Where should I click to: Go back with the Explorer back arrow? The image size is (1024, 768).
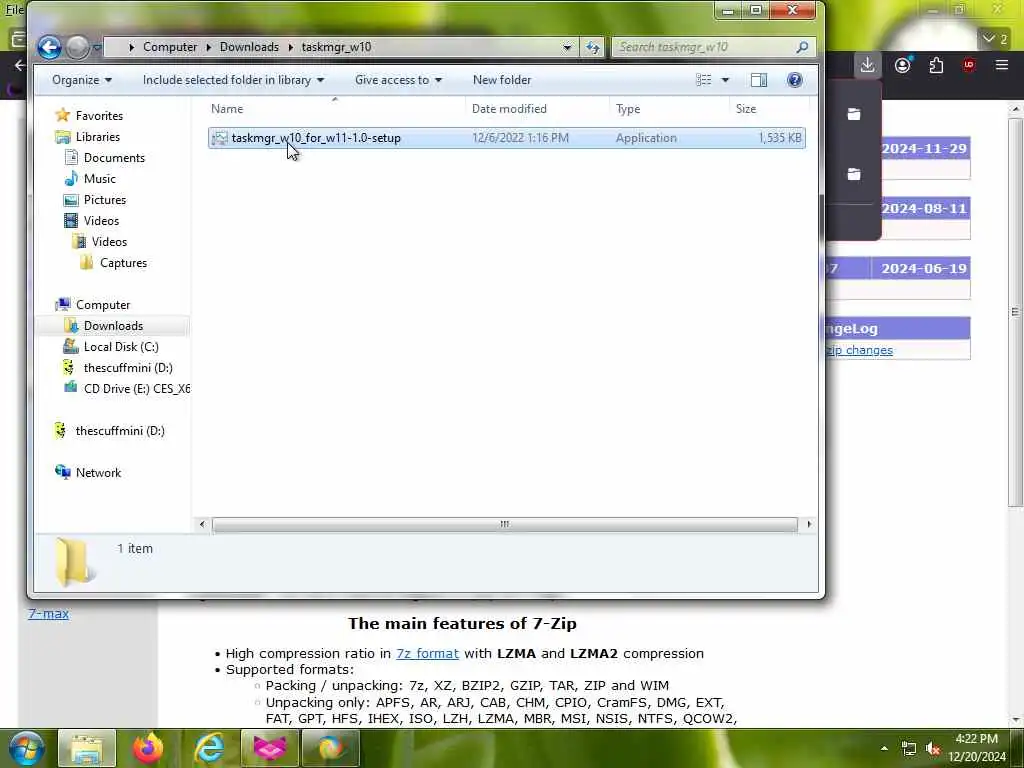point(49,47)
